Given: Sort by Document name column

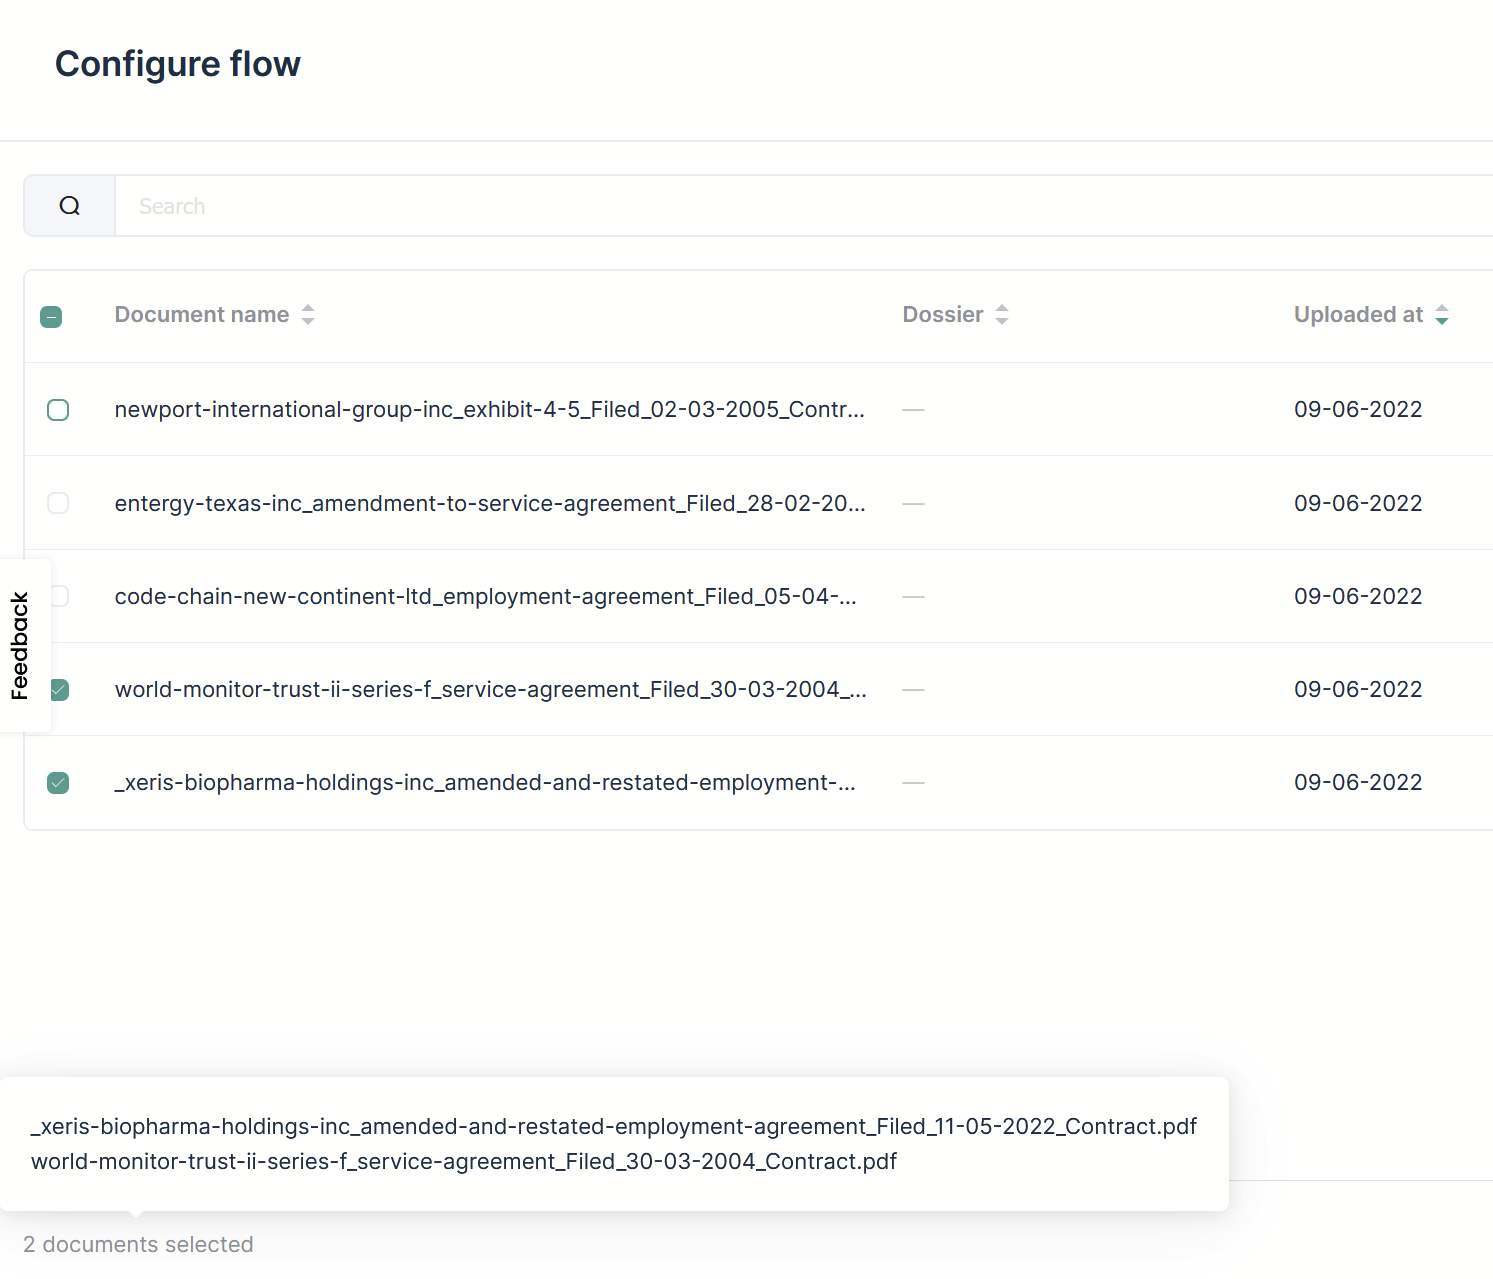Looking at the screenshot, I should click(214, 315).
